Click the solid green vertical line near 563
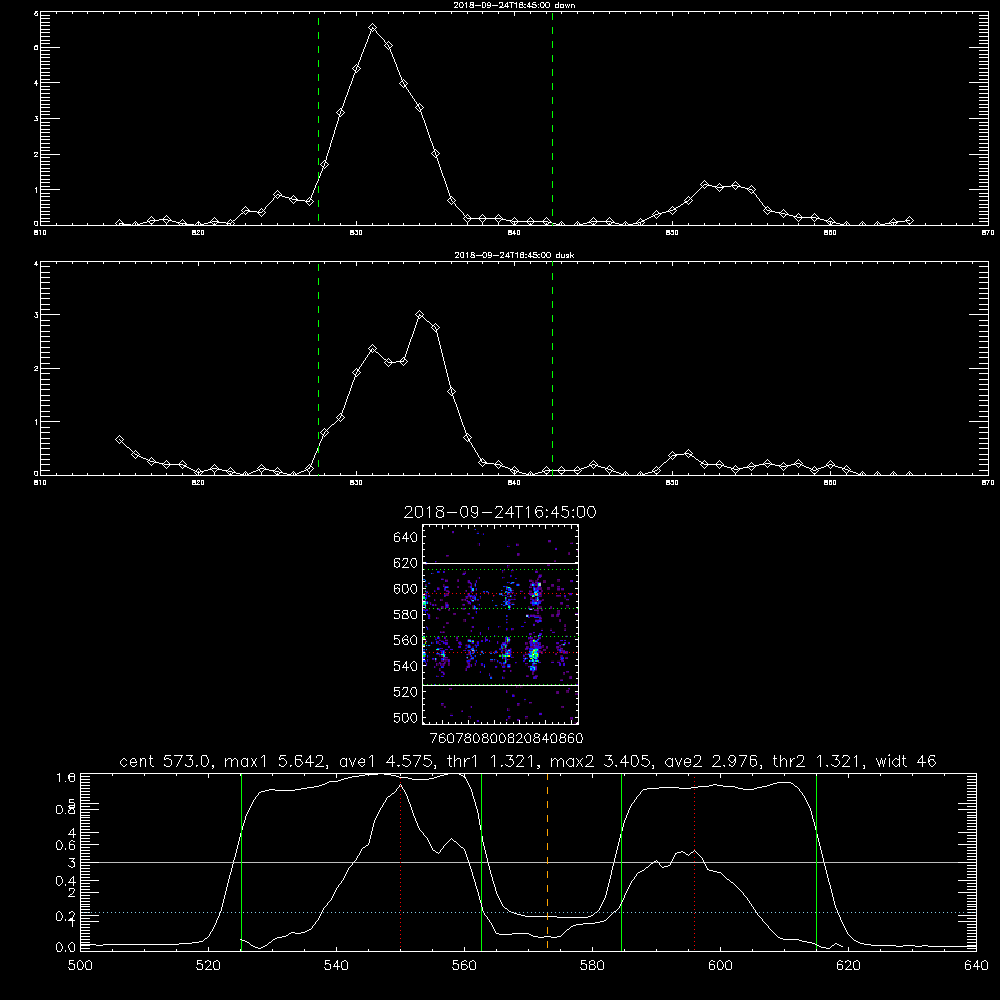Image resolution: width=1000 pixels, height=1000 pixels. (482, 861)
